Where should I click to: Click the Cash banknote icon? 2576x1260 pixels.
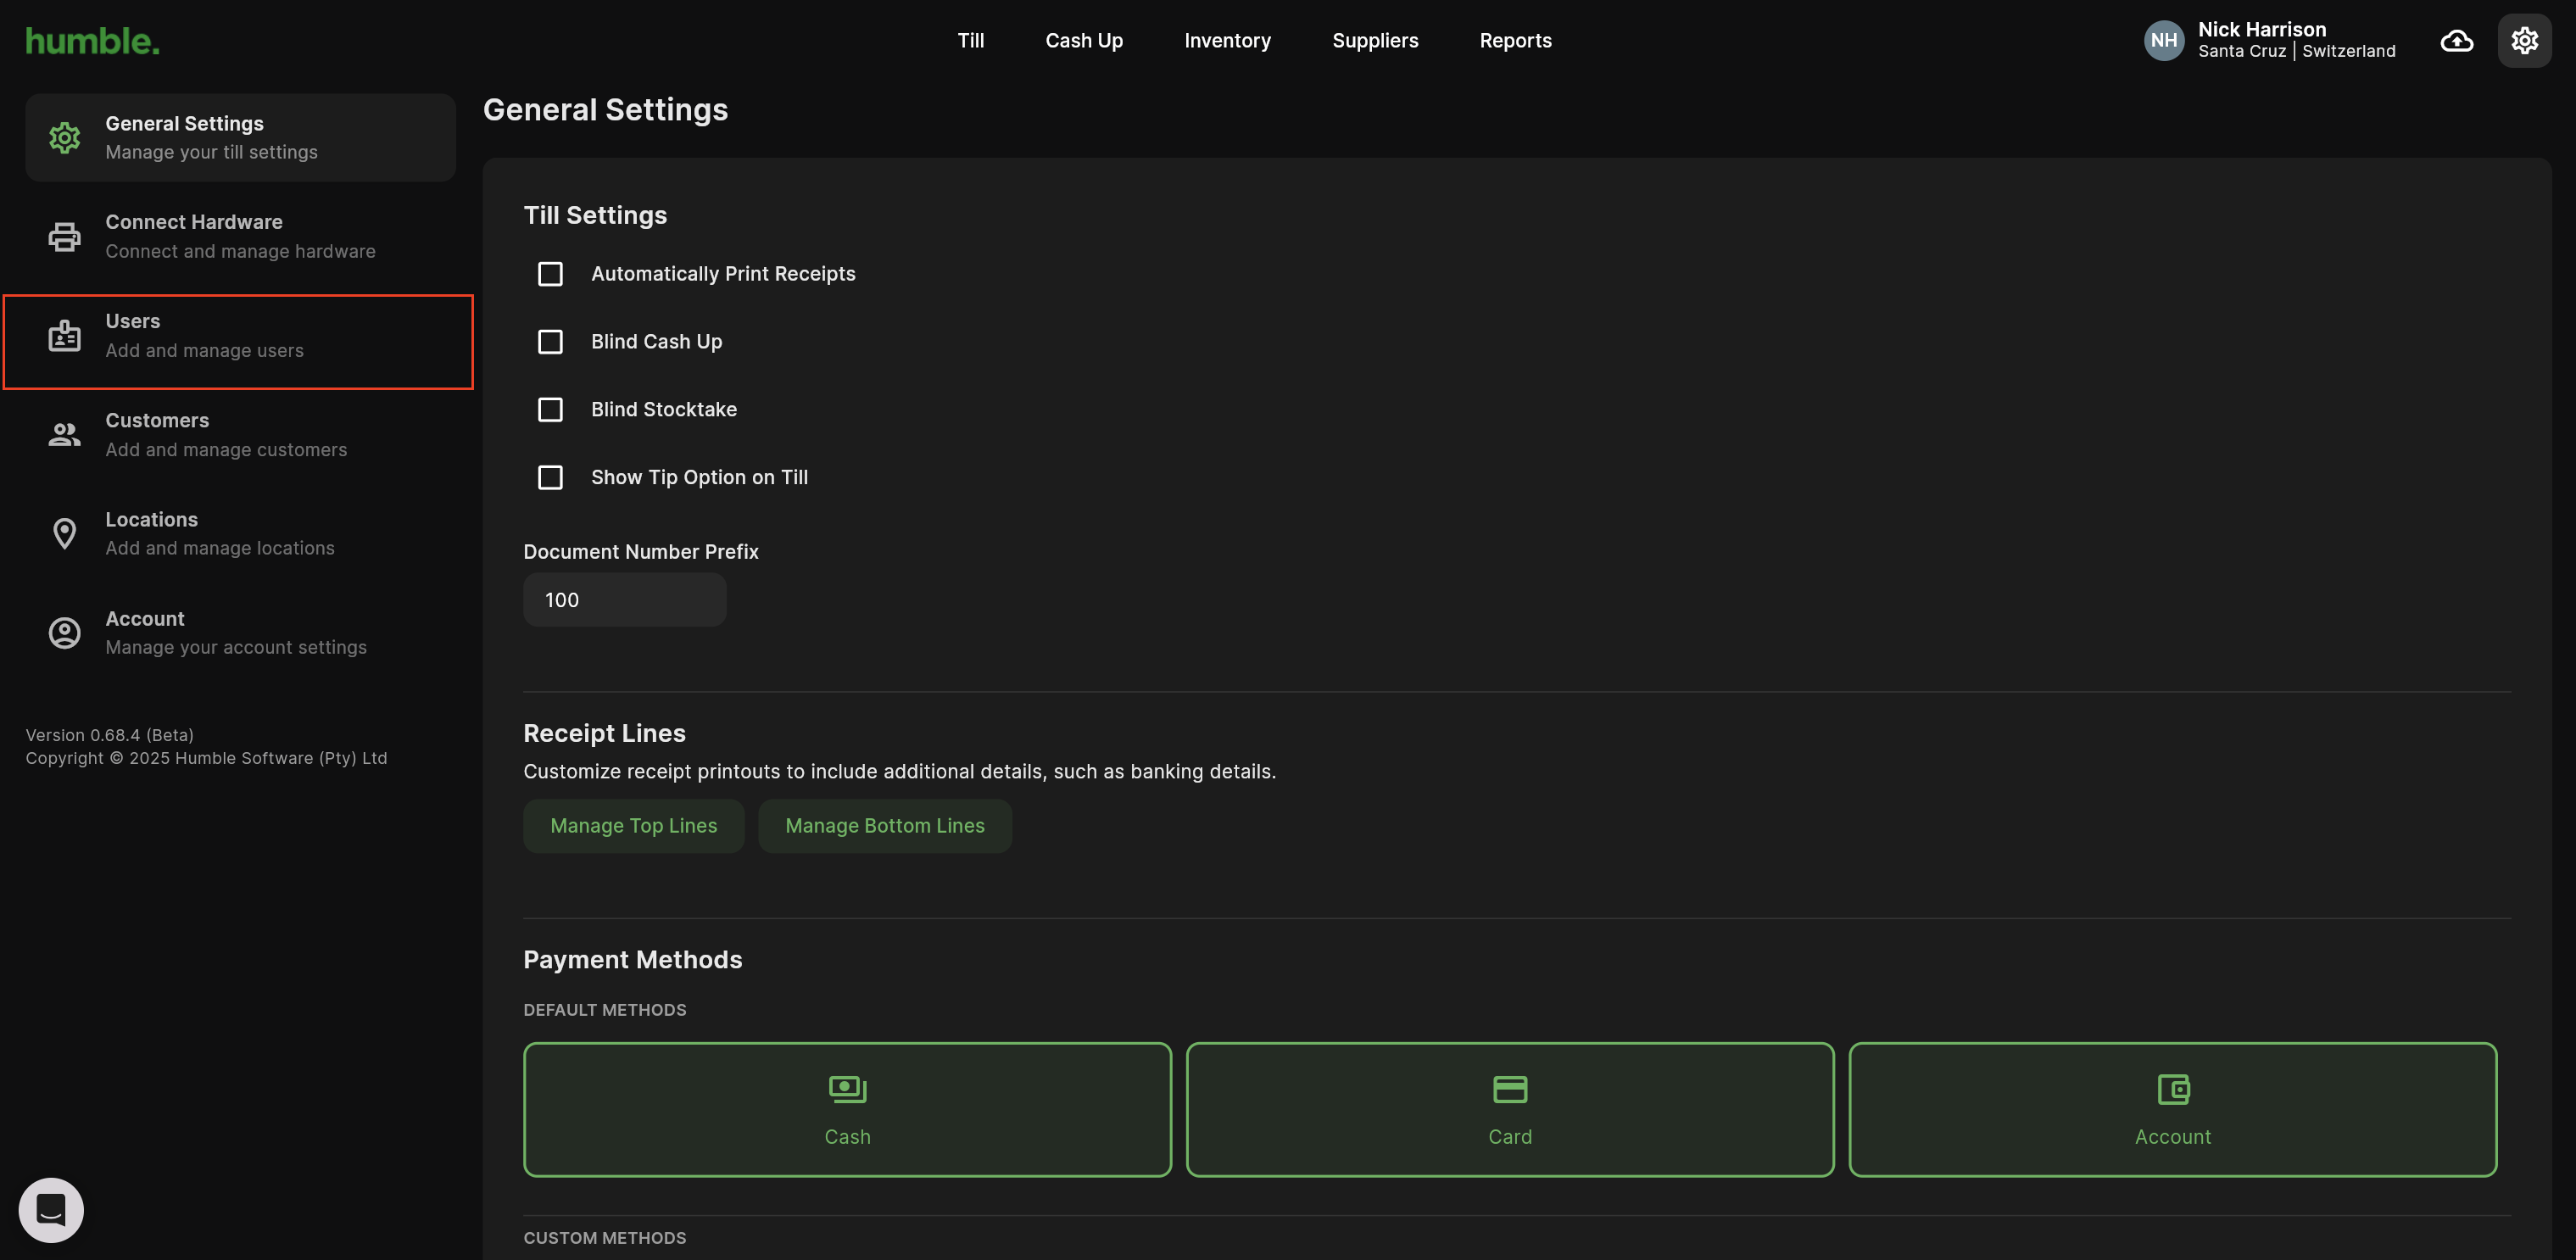[847, 1089]
